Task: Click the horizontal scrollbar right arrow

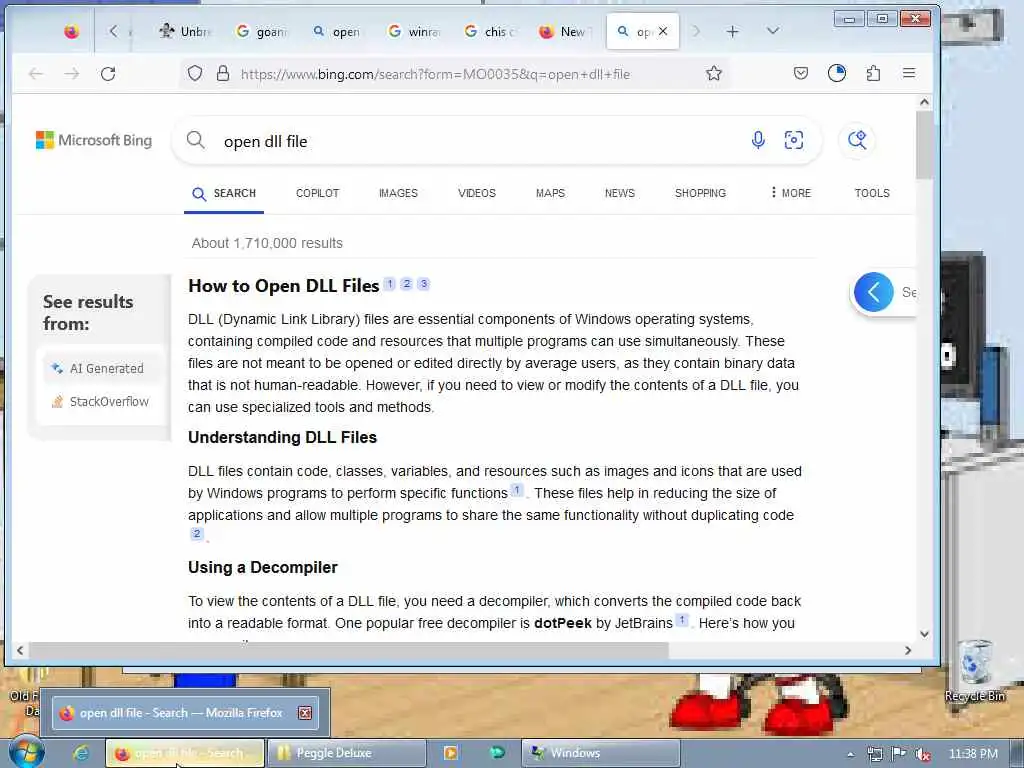Action: [908, 650]
